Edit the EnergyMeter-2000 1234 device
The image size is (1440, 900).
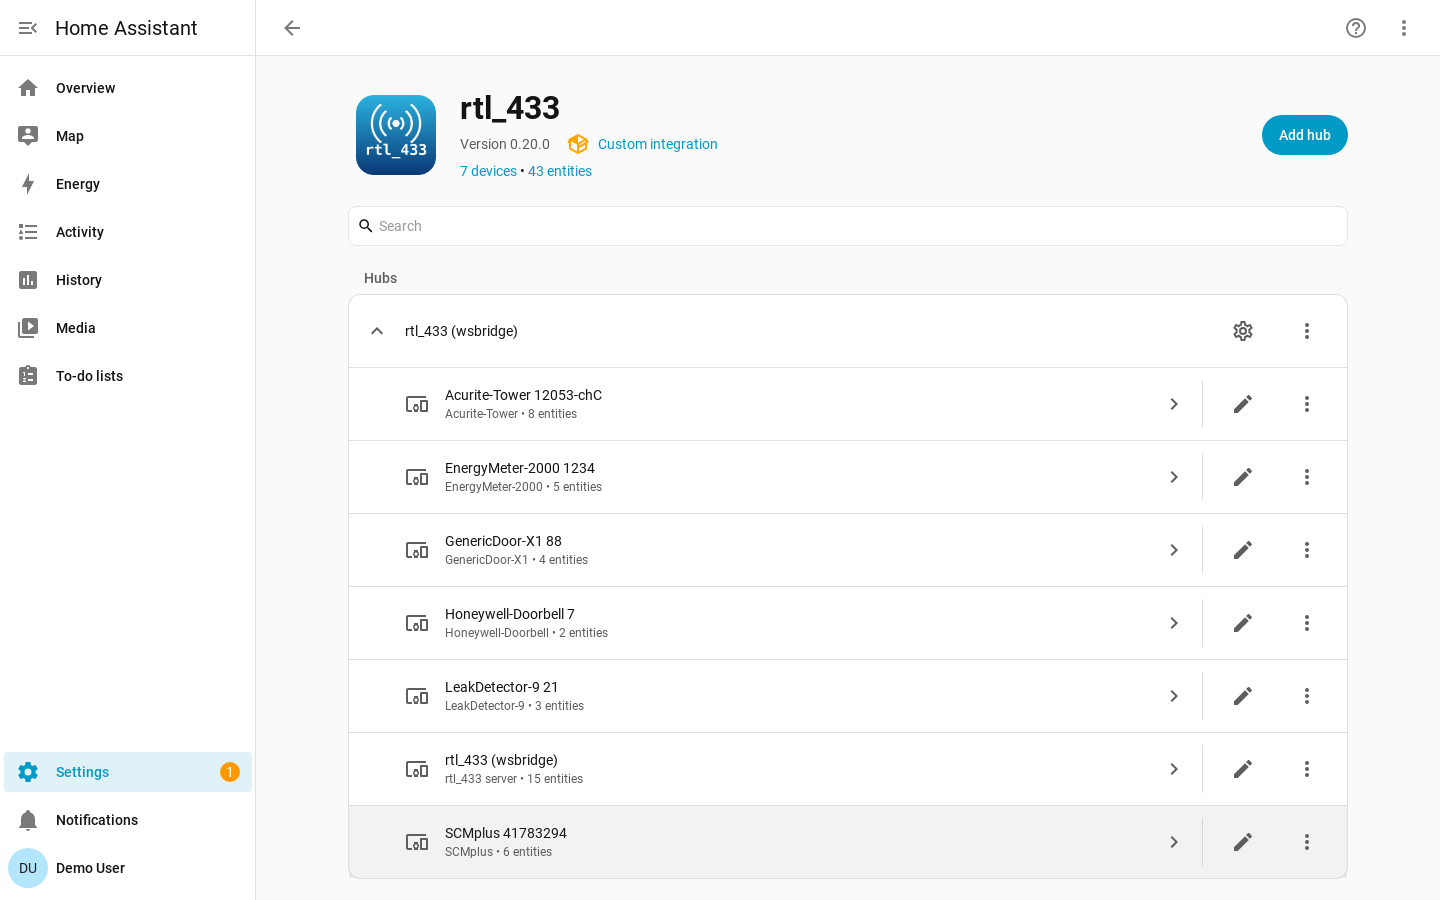click(x=1243, y=477)
